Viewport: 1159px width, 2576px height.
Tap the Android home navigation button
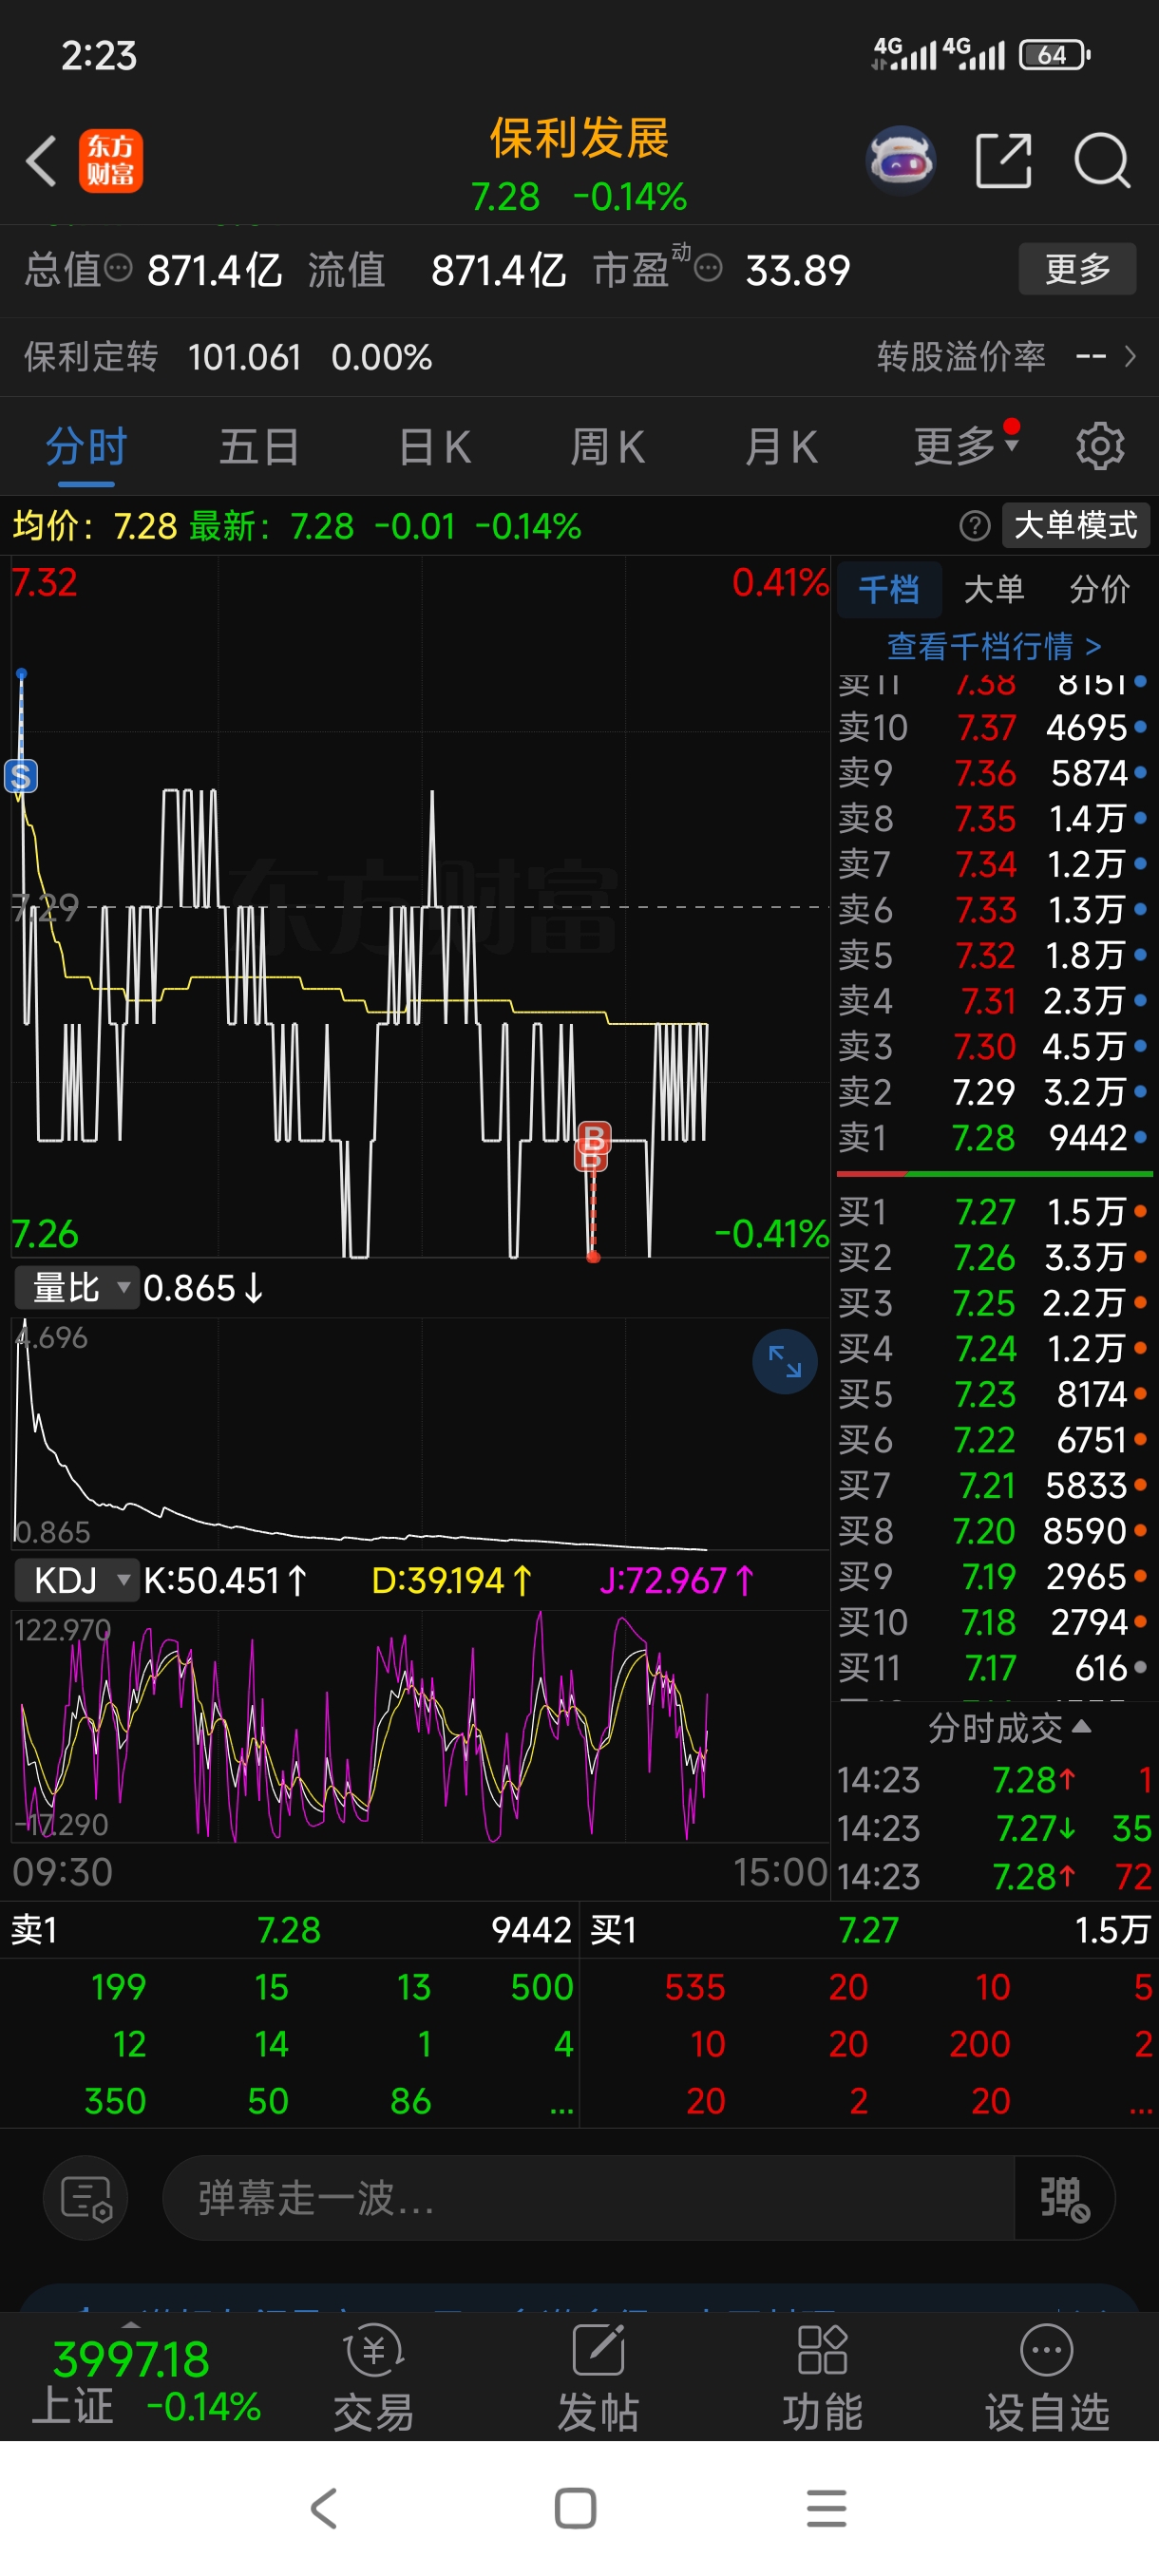pos(576,2508)
